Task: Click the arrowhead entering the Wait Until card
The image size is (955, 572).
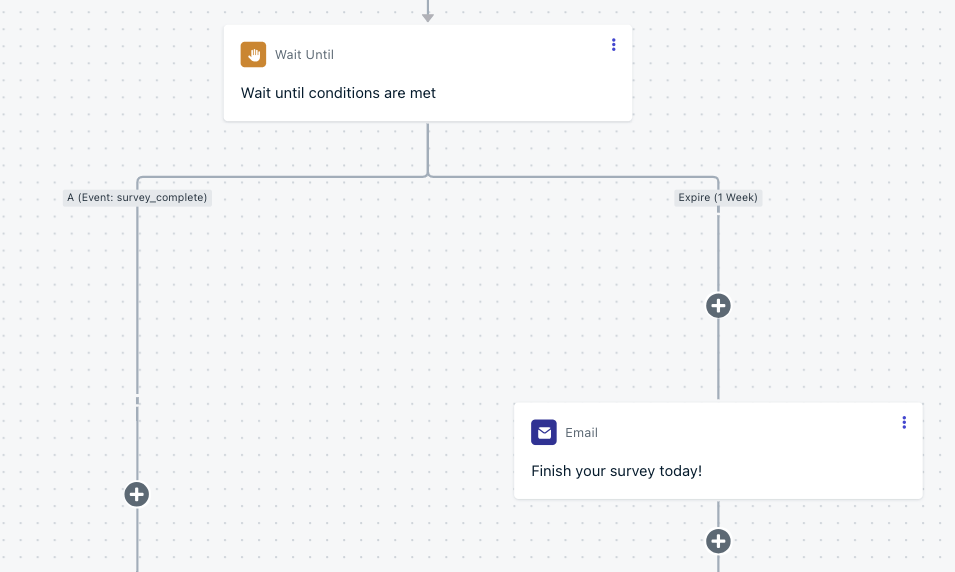Action: coord(428,18)
